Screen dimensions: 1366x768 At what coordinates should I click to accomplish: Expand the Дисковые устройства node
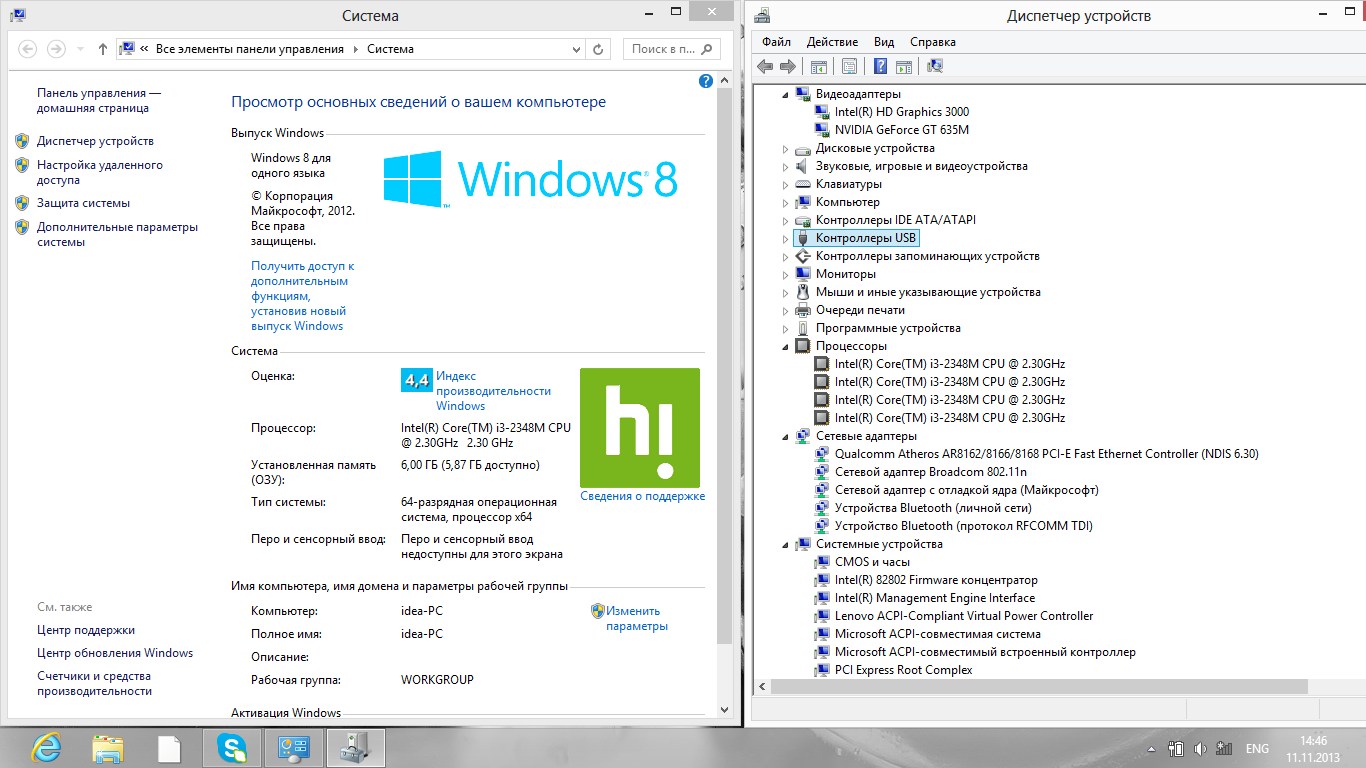pyautogui.click(x=788, y=149)
